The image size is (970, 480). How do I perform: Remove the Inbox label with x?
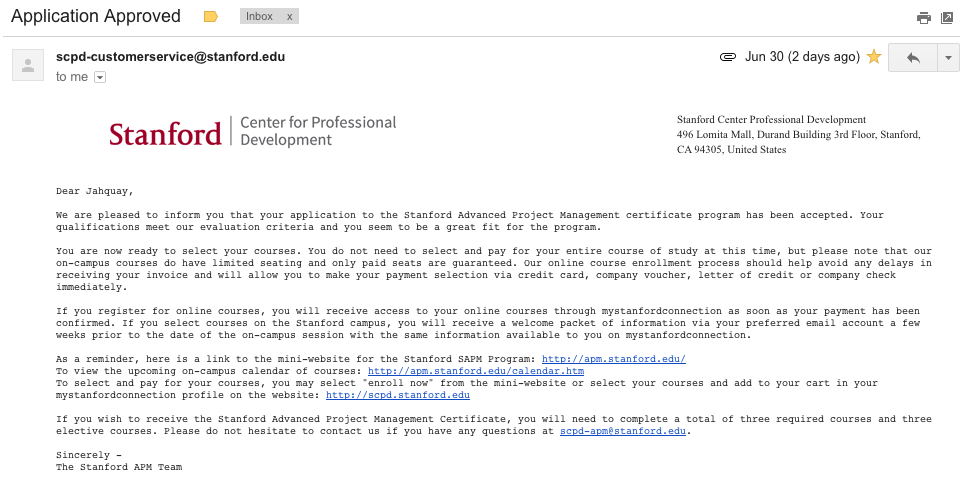tap(289, 17)
